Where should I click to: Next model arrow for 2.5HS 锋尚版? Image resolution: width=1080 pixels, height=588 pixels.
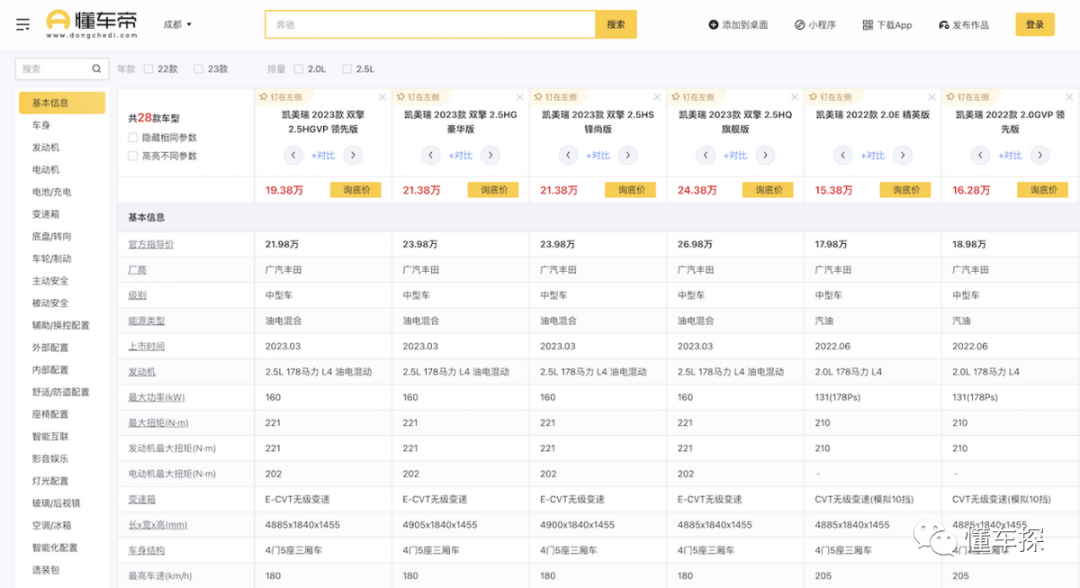click(627, 155)
